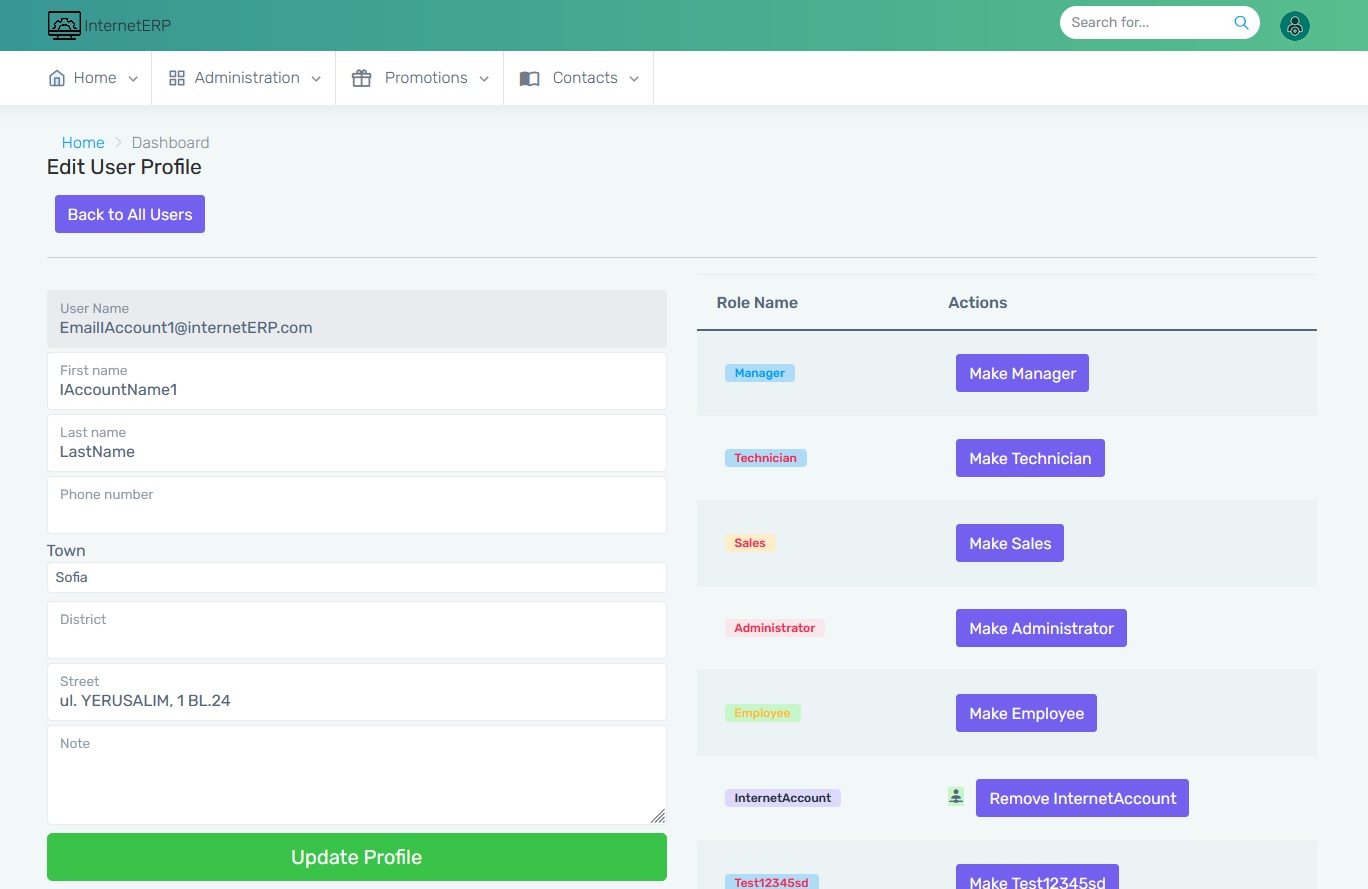Viewport: 1368px width, 889px height.
Task: Click the Administration grid icon
Action: (x=177, y=78)
